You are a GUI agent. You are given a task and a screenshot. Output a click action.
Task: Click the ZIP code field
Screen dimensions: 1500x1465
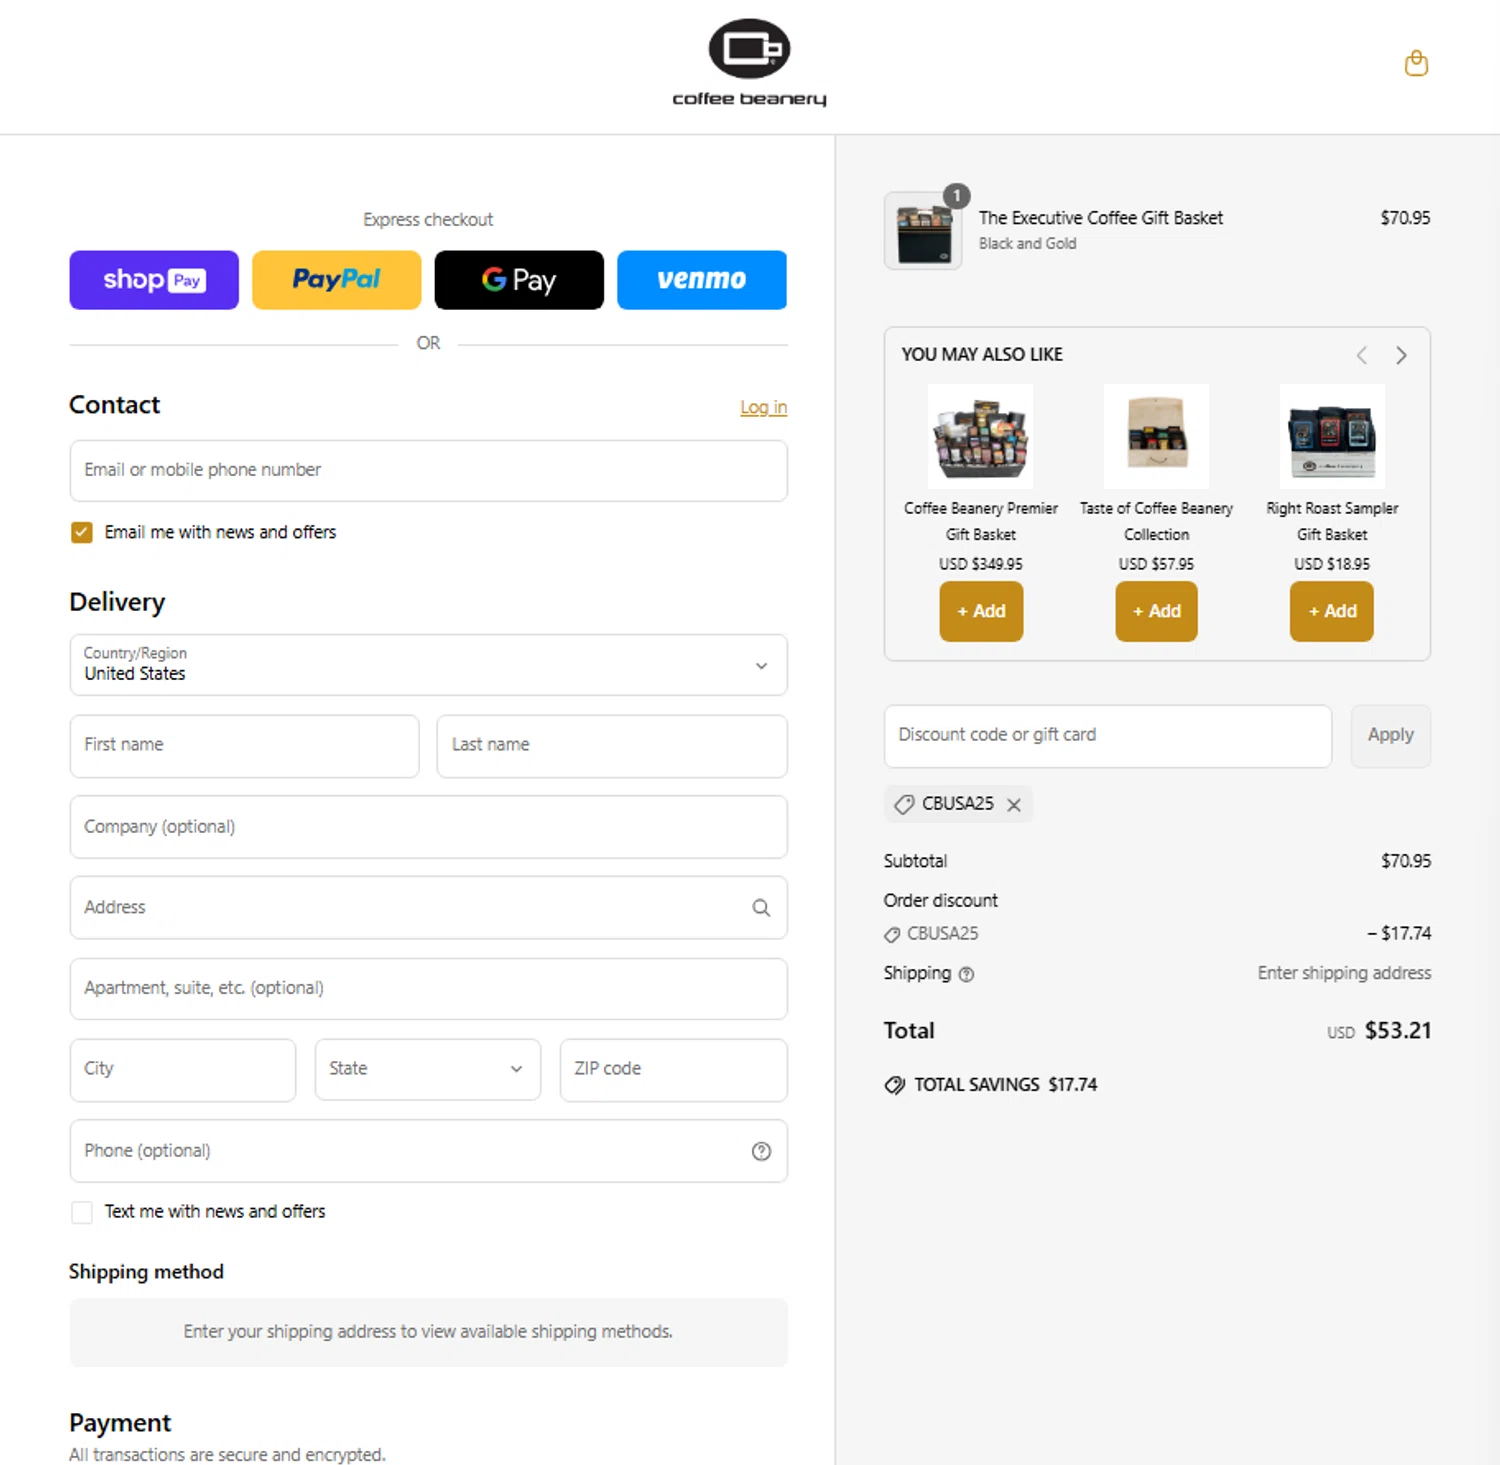tap(674, 1070)
